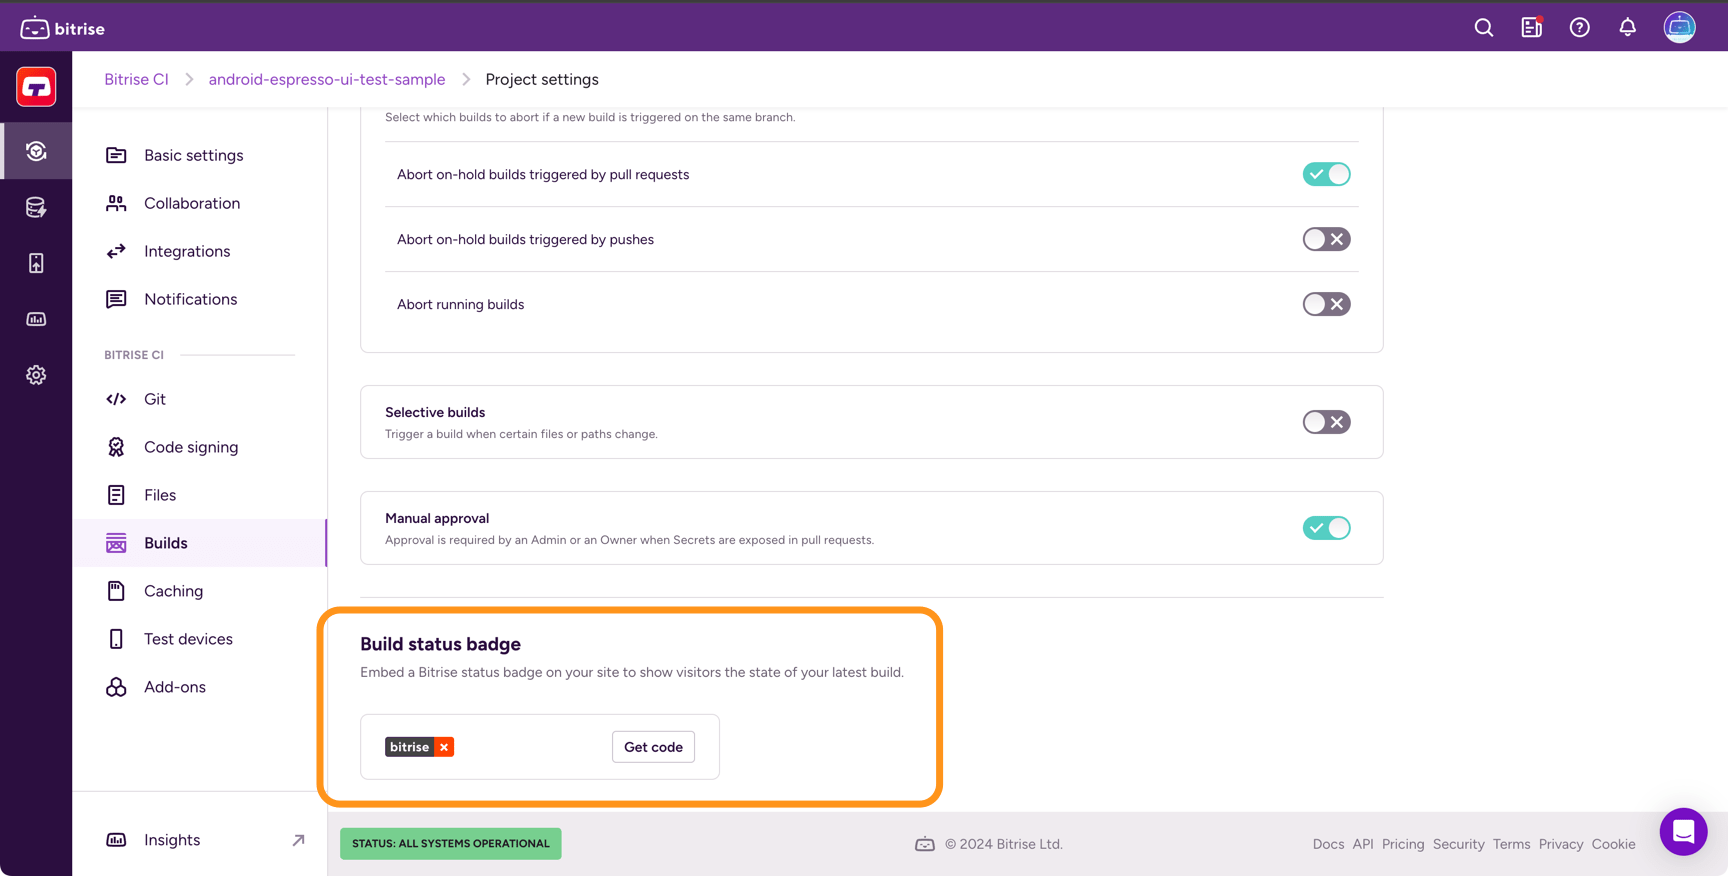This screenshot has height=876, width=1728.
Task: Open the user avatar menu
Action: (x=1680, y=27)
